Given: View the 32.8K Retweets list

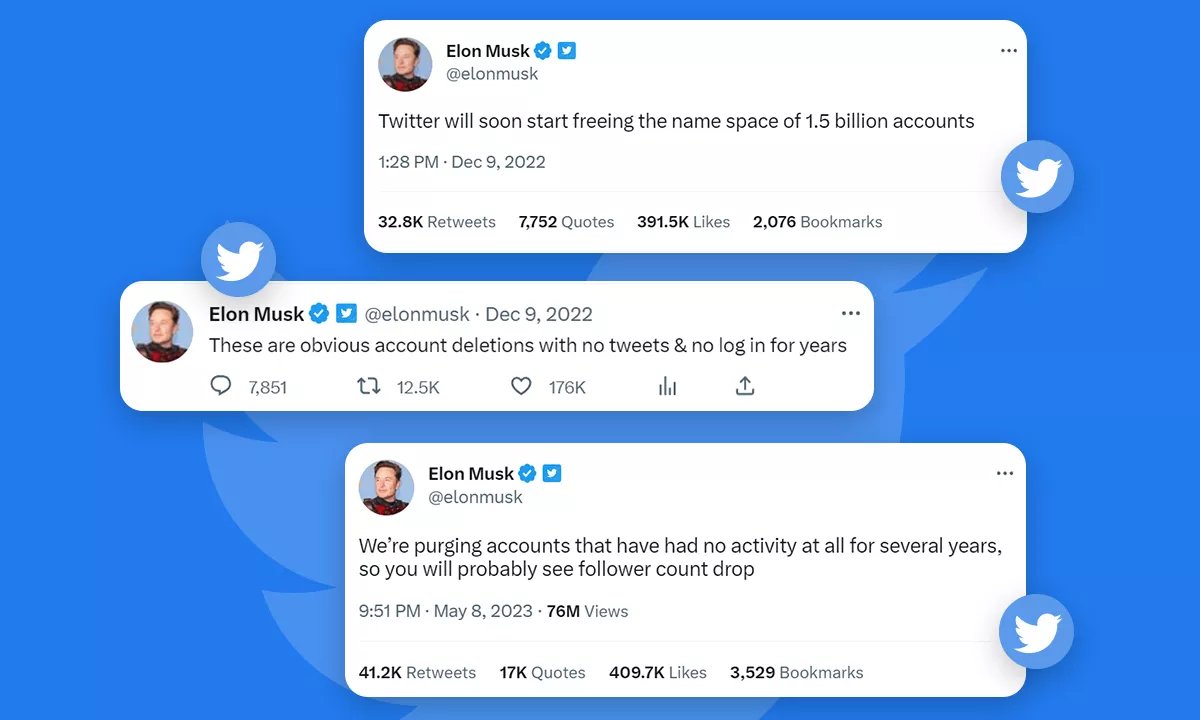Looking at the screenshot, I should (x=437, y=222).
